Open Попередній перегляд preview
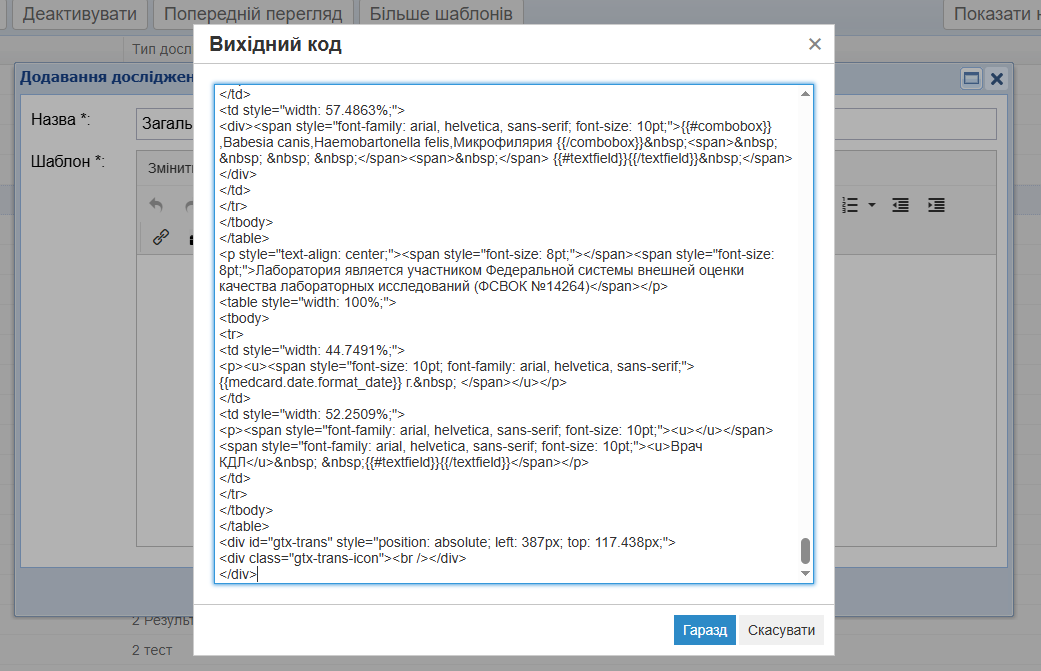Screen dimensions: 1041x671 coord(253,14)
